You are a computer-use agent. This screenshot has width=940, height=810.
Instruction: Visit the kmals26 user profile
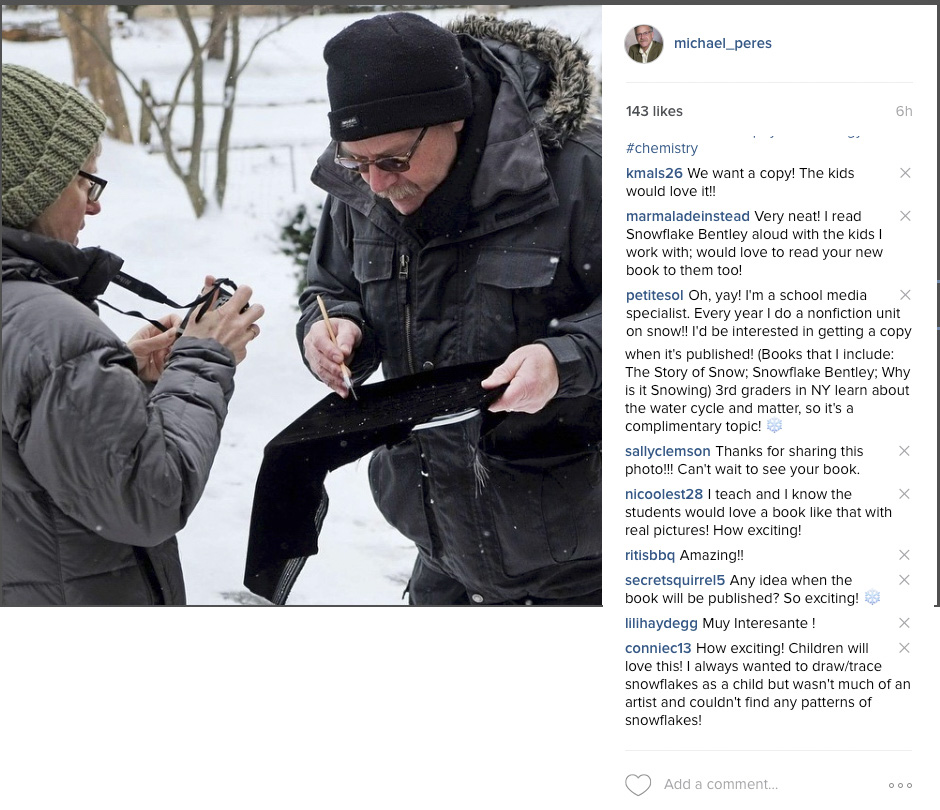[654, 173]
